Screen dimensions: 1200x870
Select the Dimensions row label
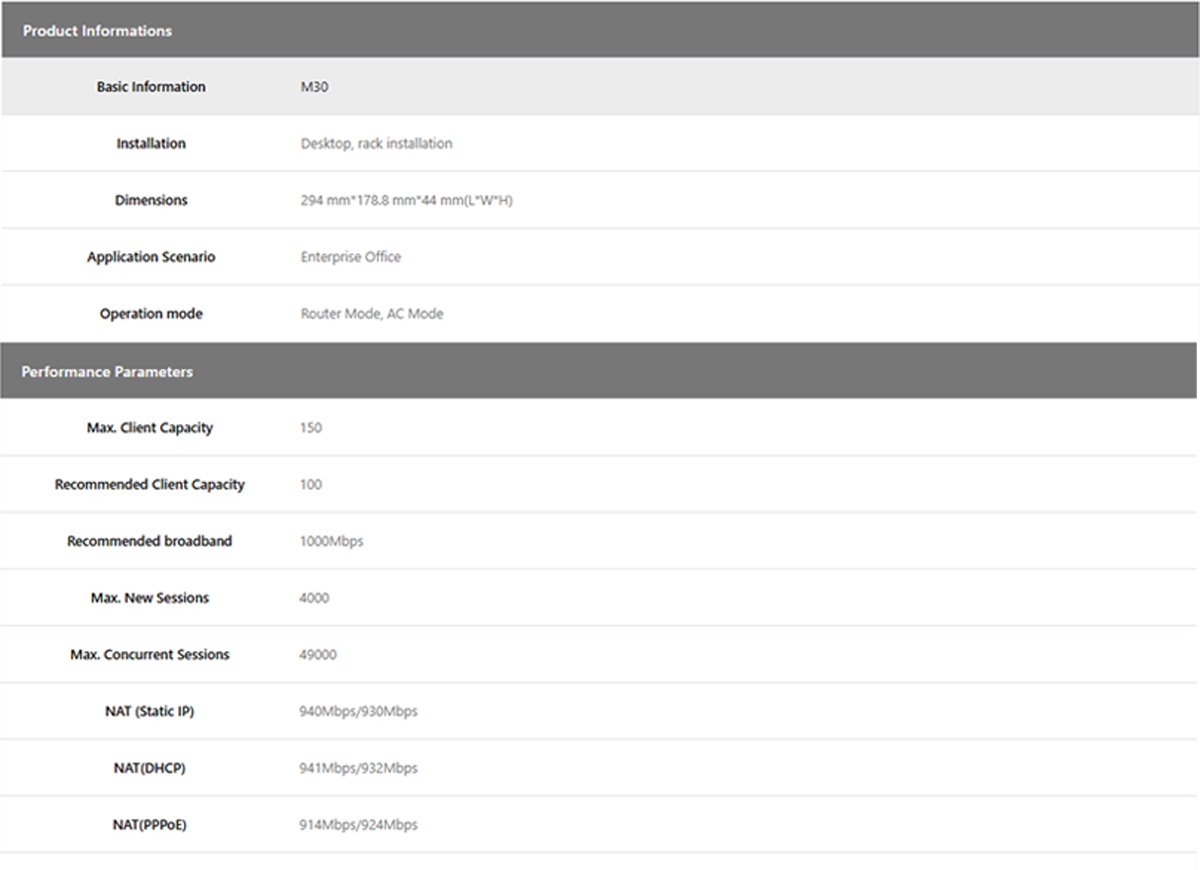pos(151,200)
